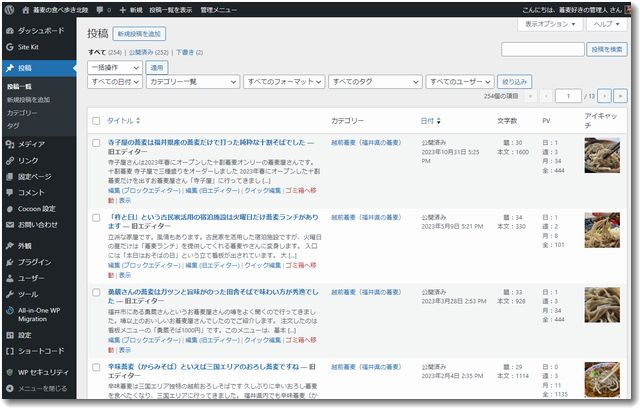The width and height of the screenshot is (640, 408).
Task: Open メディア media library icon
Action: (x=10, y=145)
